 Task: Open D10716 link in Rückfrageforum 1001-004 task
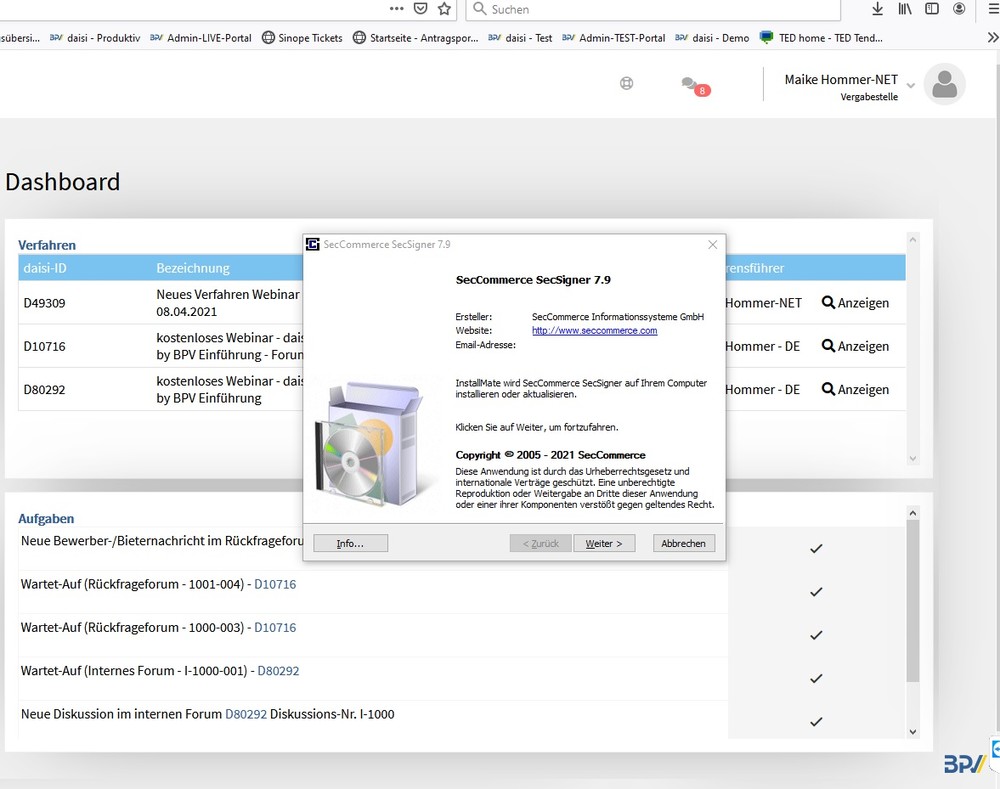click(x=275, y=584)
